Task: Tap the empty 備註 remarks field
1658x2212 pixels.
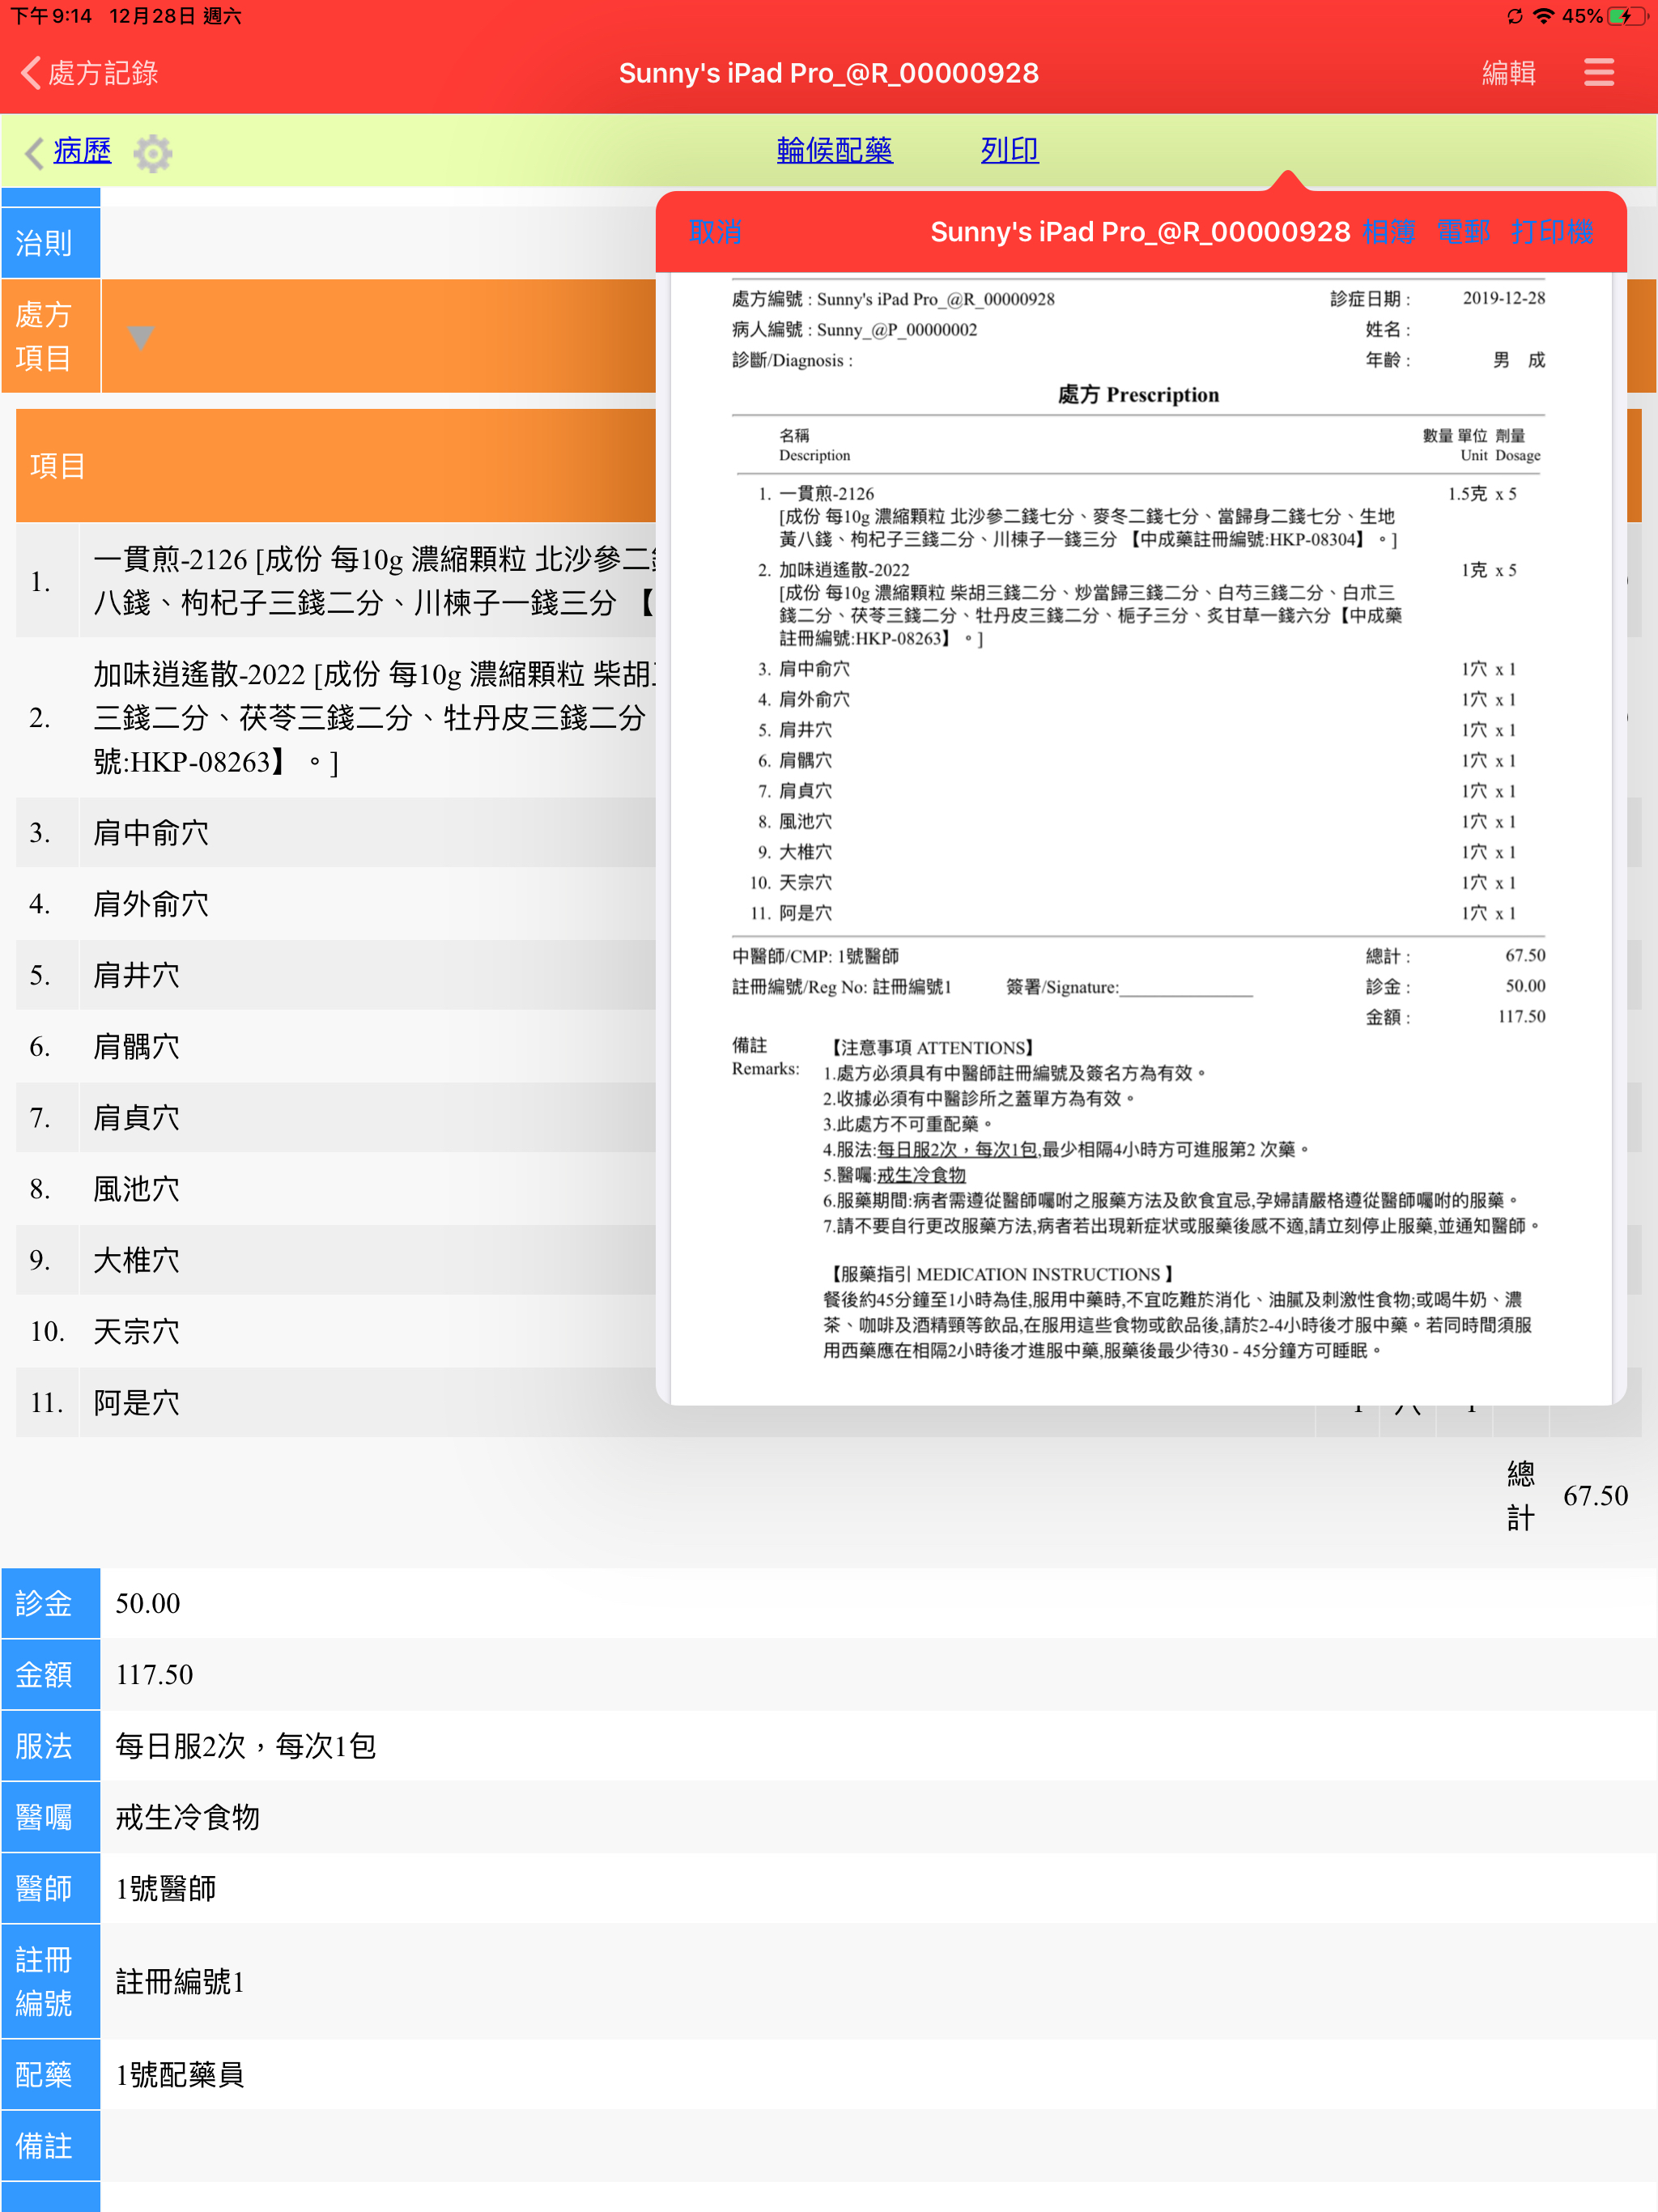Action: 878,2146
